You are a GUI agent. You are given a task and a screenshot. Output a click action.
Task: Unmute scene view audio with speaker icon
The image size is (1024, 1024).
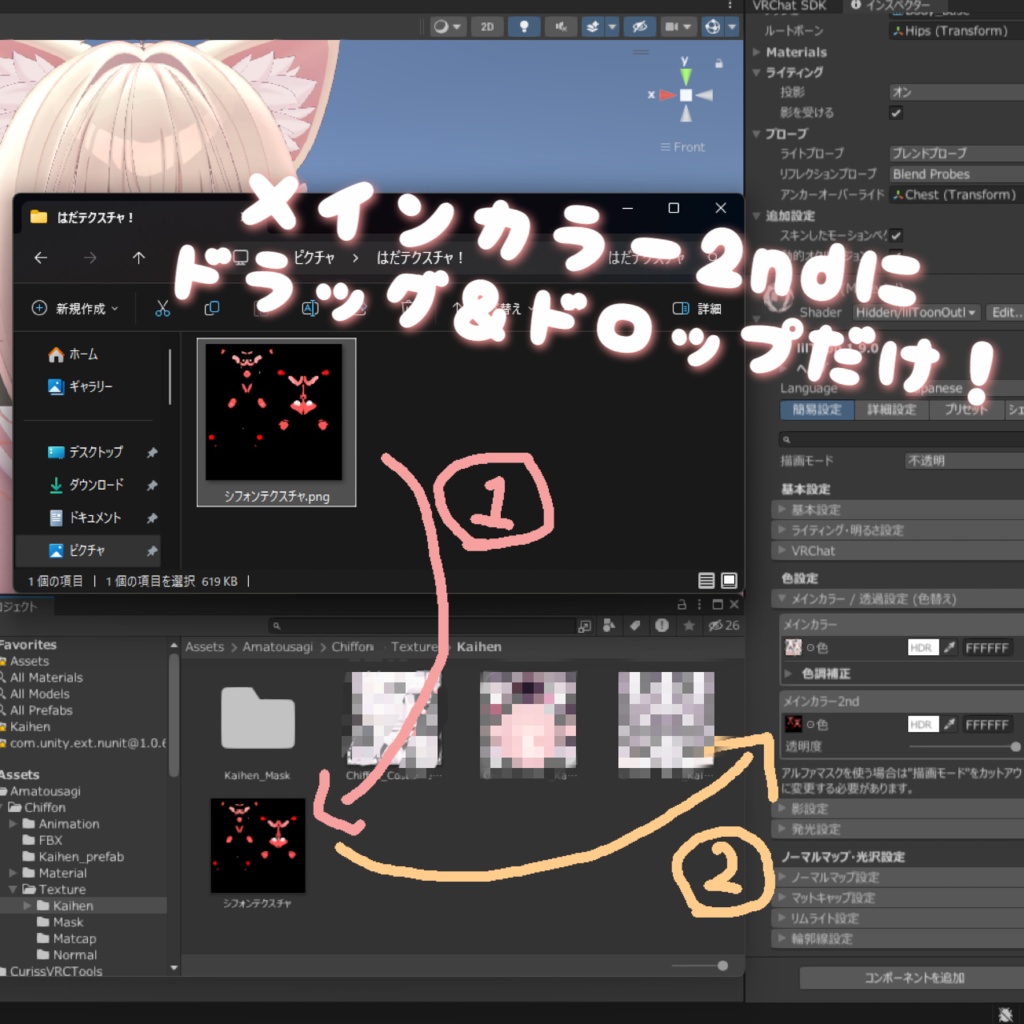561,27
